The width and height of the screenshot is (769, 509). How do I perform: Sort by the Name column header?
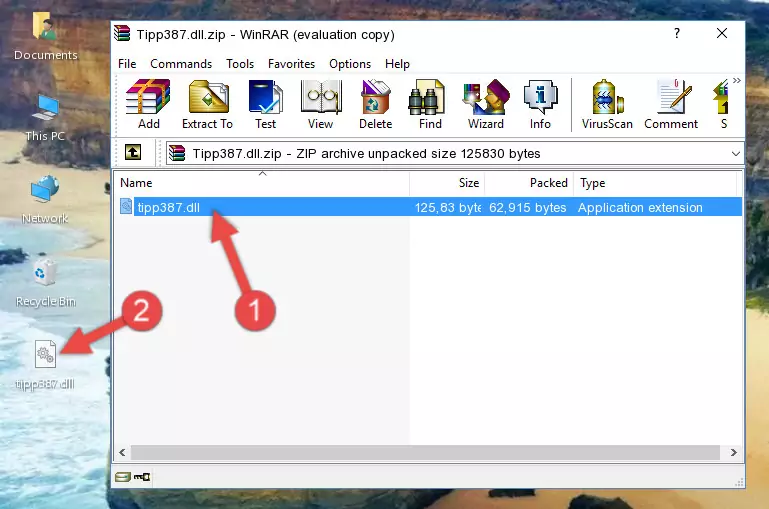point(262,183)
